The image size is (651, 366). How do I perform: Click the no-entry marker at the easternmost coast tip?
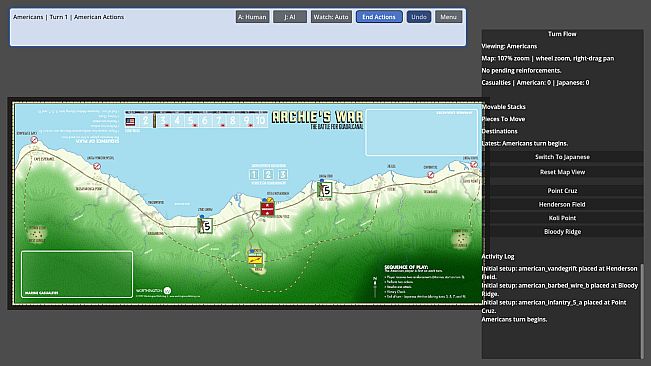473,165
